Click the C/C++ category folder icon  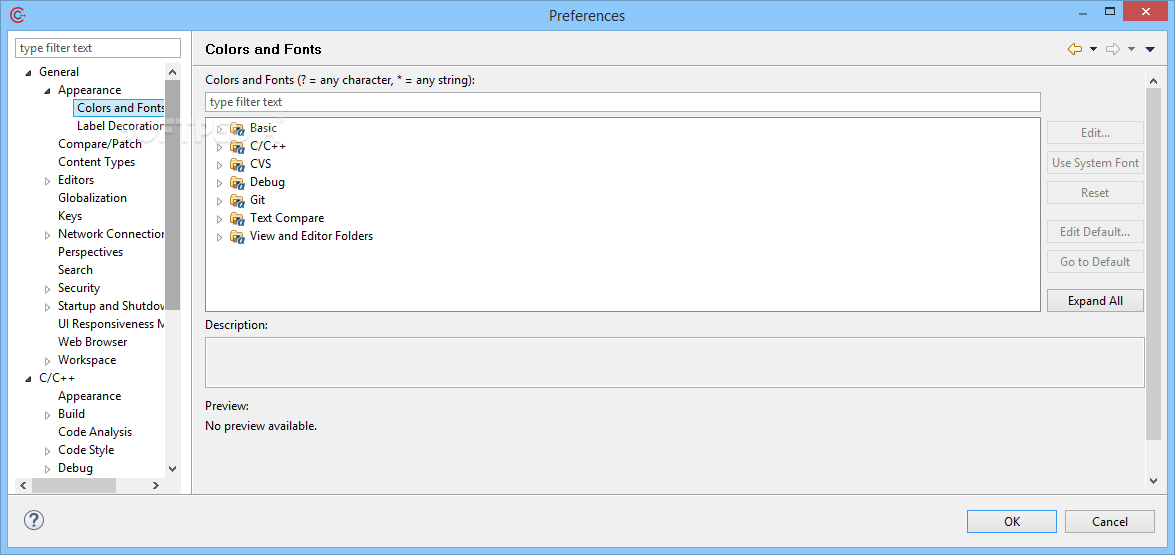tap(238, 146)
